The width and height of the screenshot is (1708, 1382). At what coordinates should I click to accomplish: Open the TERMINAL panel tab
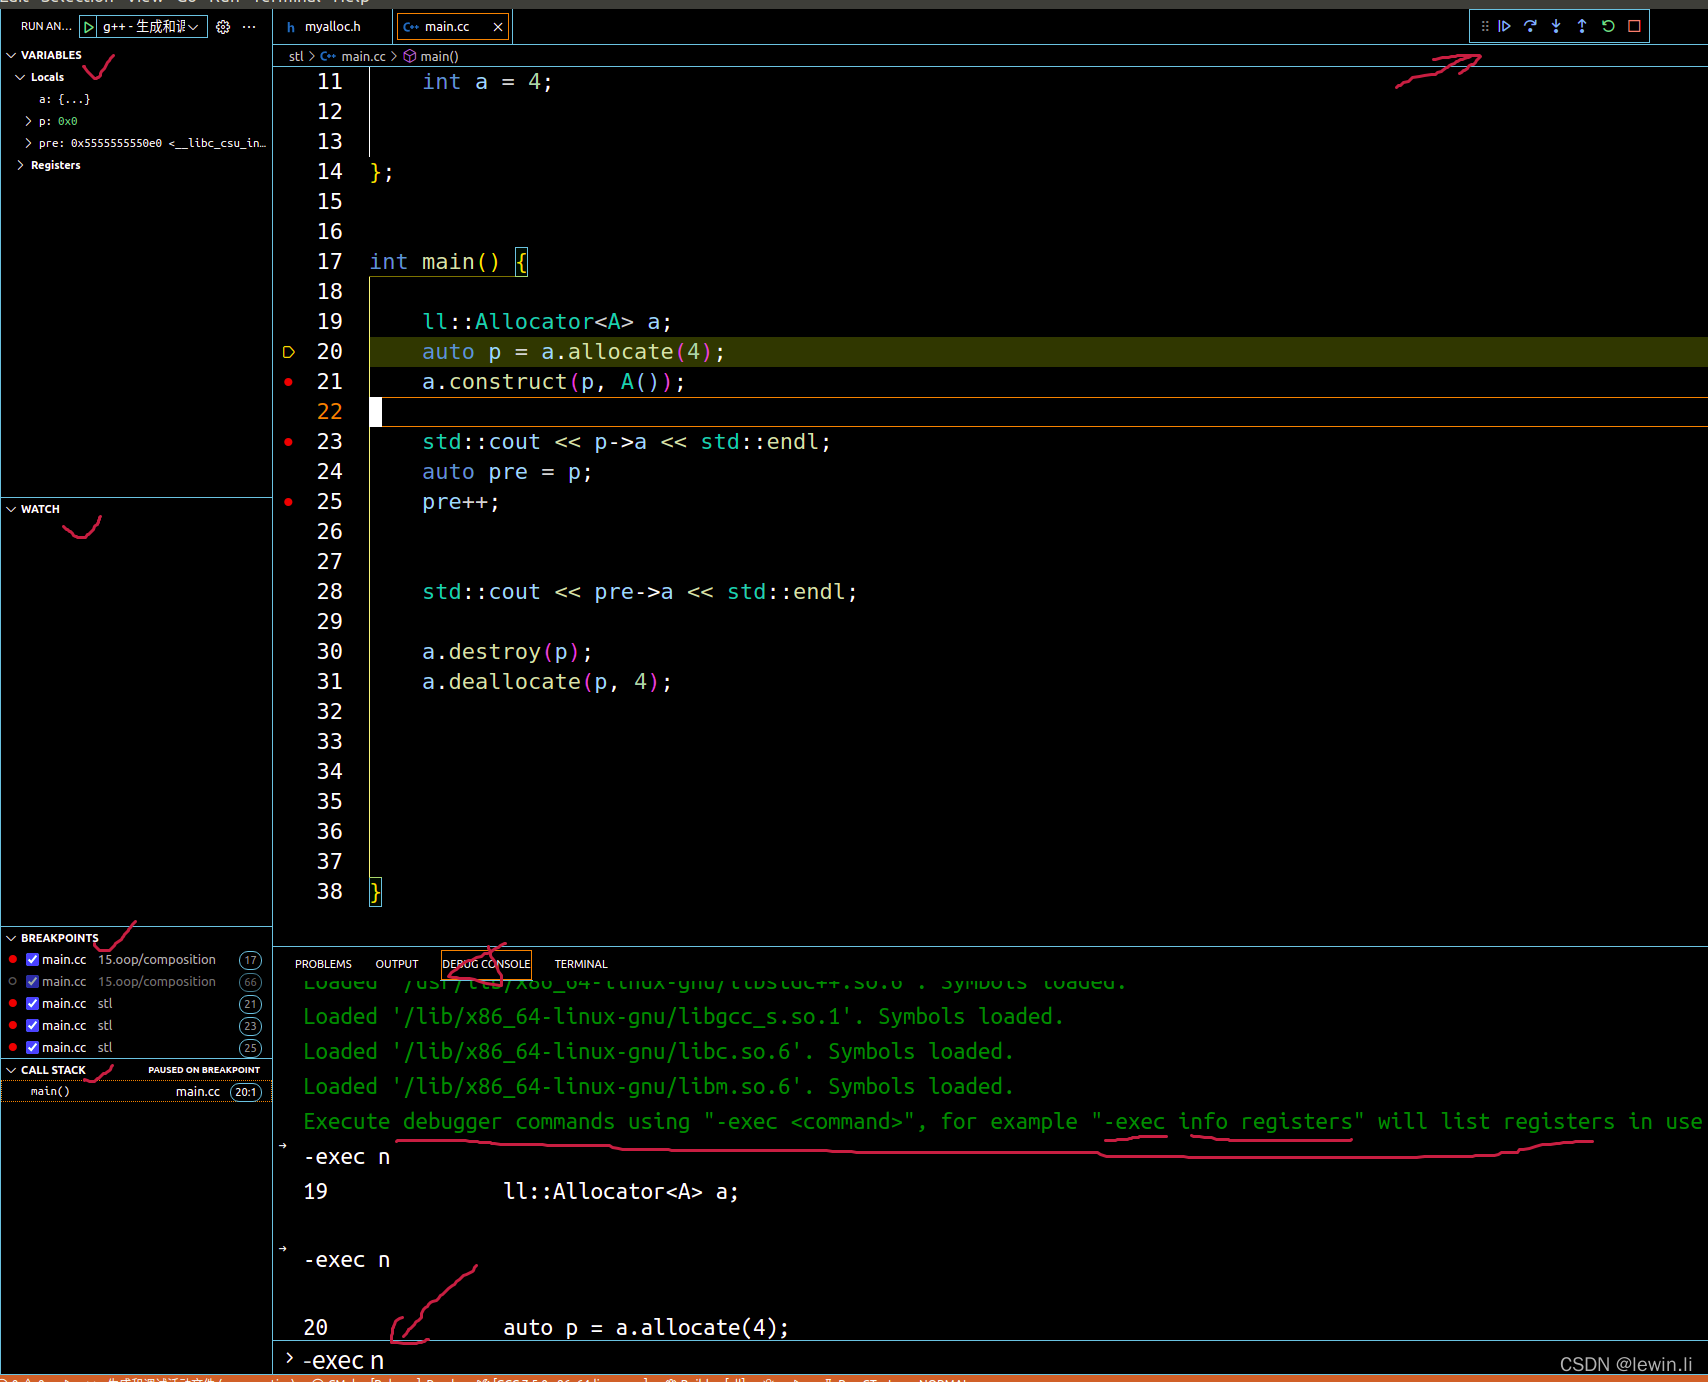tap(581, 964)
